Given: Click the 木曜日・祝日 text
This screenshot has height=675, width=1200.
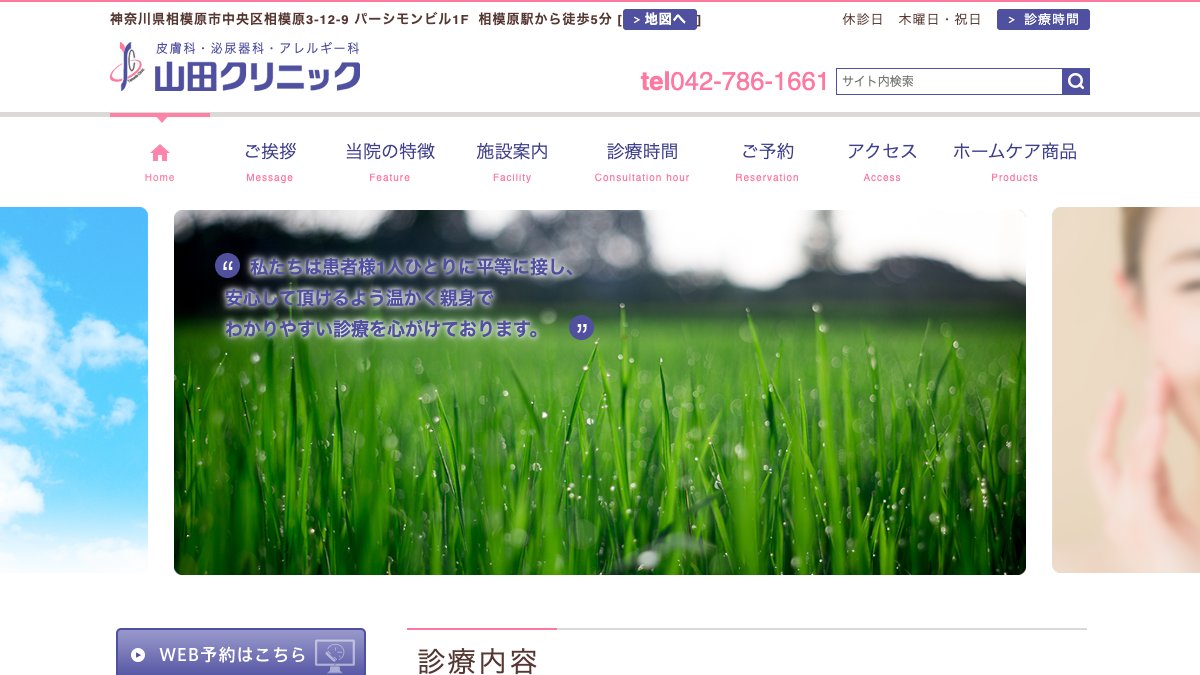Looking at the screenshot, I should (940, 19).
